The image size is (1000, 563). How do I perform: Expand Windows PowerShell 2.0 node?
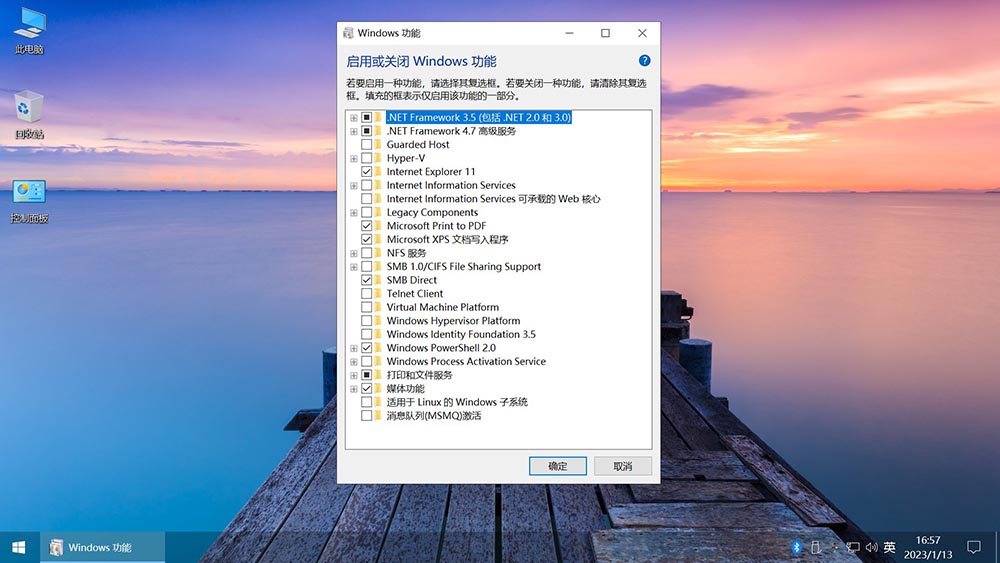pyautogui.click(x=354, y=348)
